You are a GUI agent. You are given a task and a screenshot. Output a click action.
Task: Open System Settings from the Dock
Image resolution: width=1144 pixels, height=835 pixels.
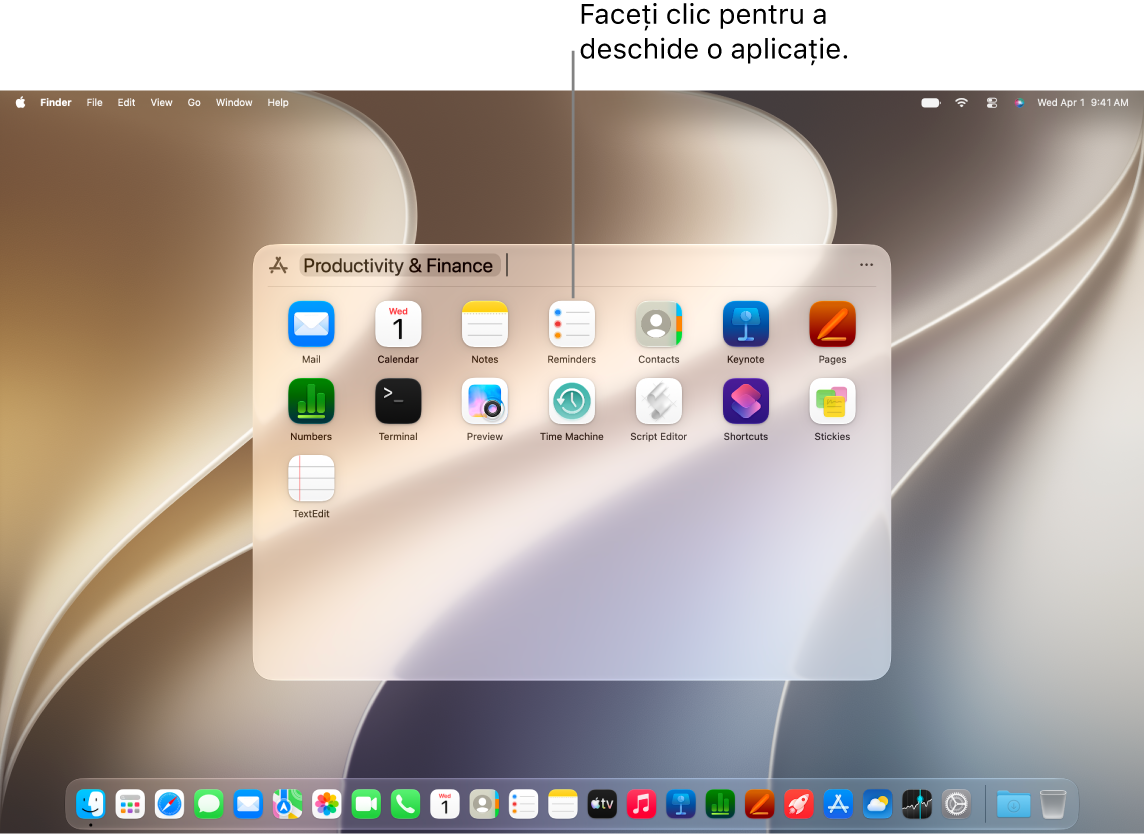tap(956, 804)
